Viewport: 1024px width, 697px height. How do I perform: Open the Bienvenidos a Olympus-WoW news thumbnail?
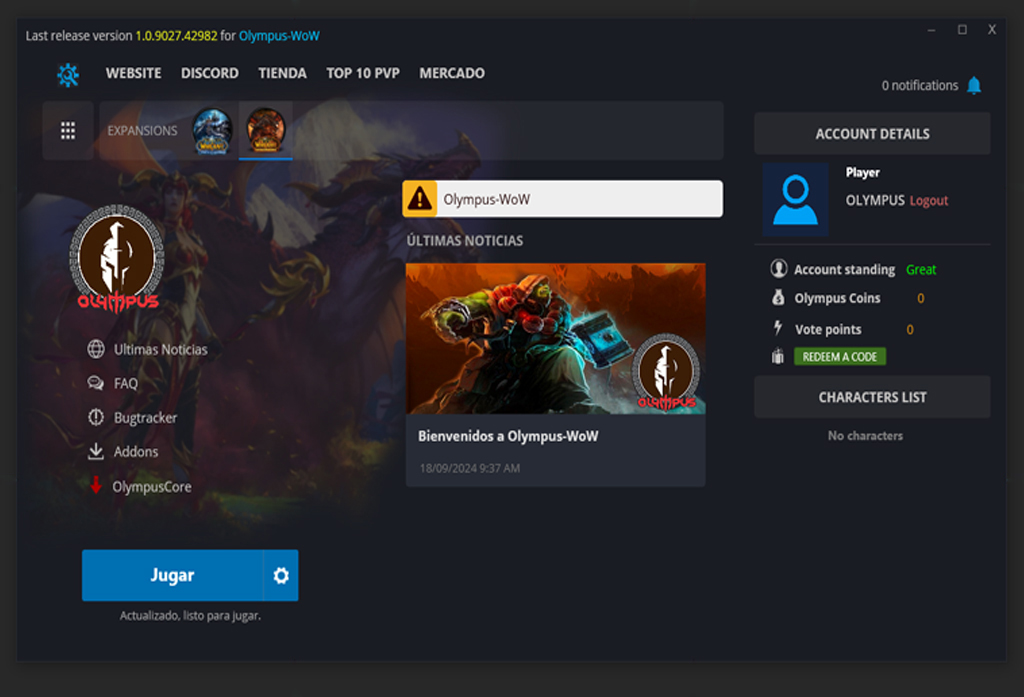coord(555,339)
